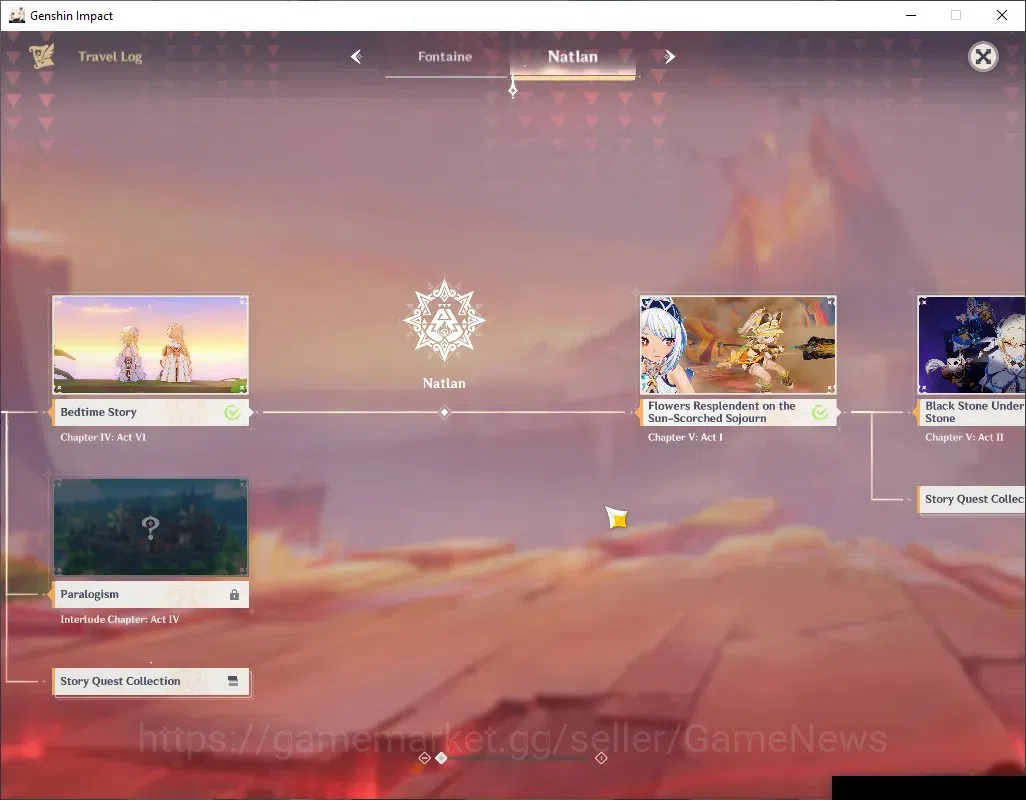Close the Travel Log with X icon
1026x800 pixels.
coord(983,57)
